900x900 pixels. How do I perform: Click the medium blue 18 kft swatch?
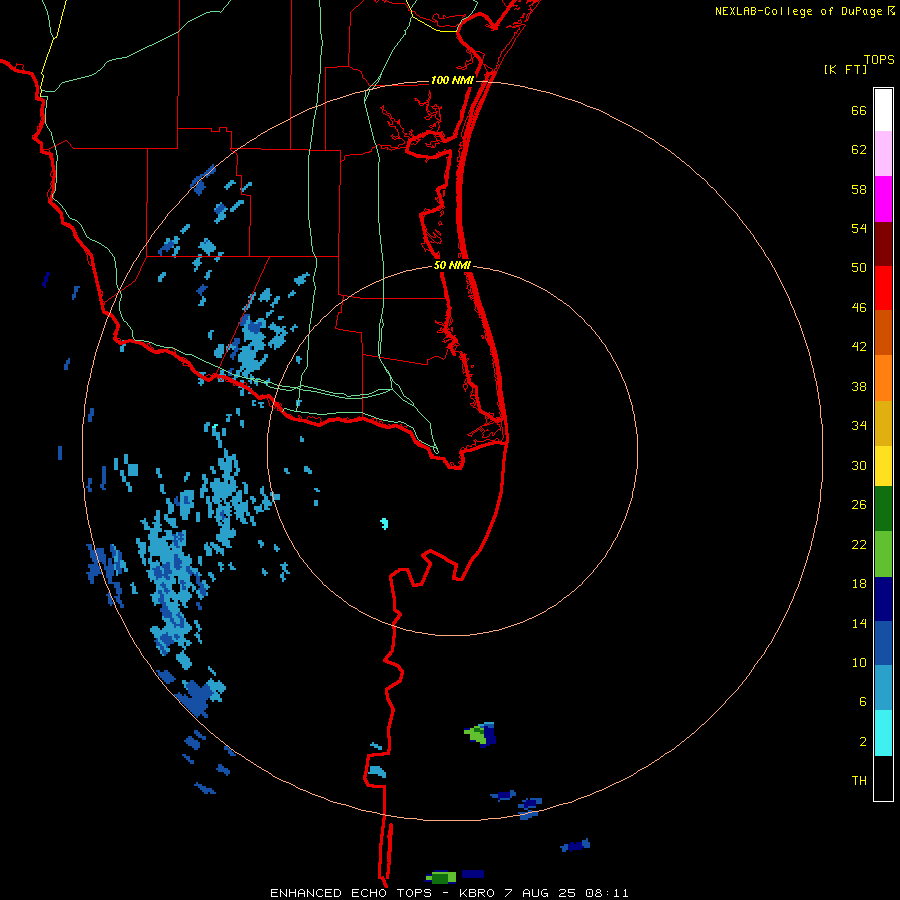[883, 643]
